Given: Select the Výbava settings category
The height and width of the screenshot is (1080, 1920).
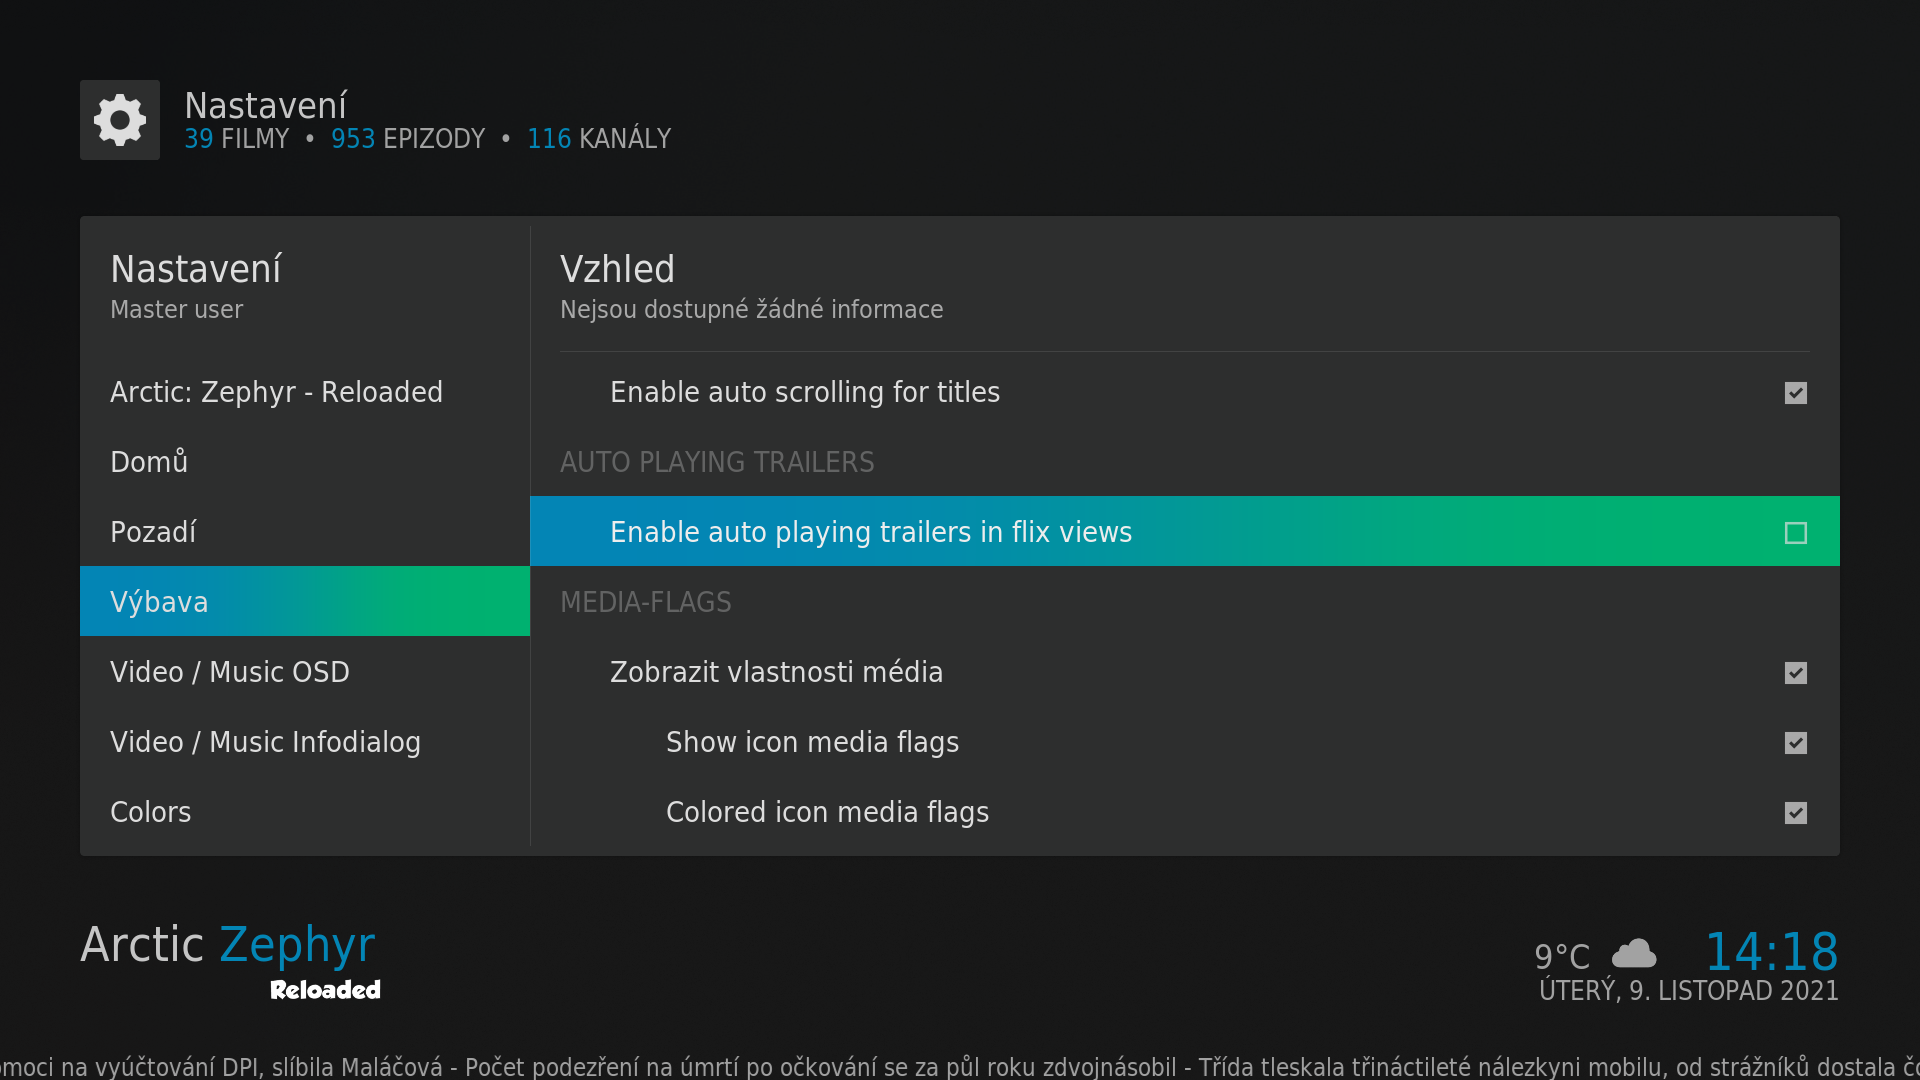Looking at the screenshot, I should coord(159,602).
